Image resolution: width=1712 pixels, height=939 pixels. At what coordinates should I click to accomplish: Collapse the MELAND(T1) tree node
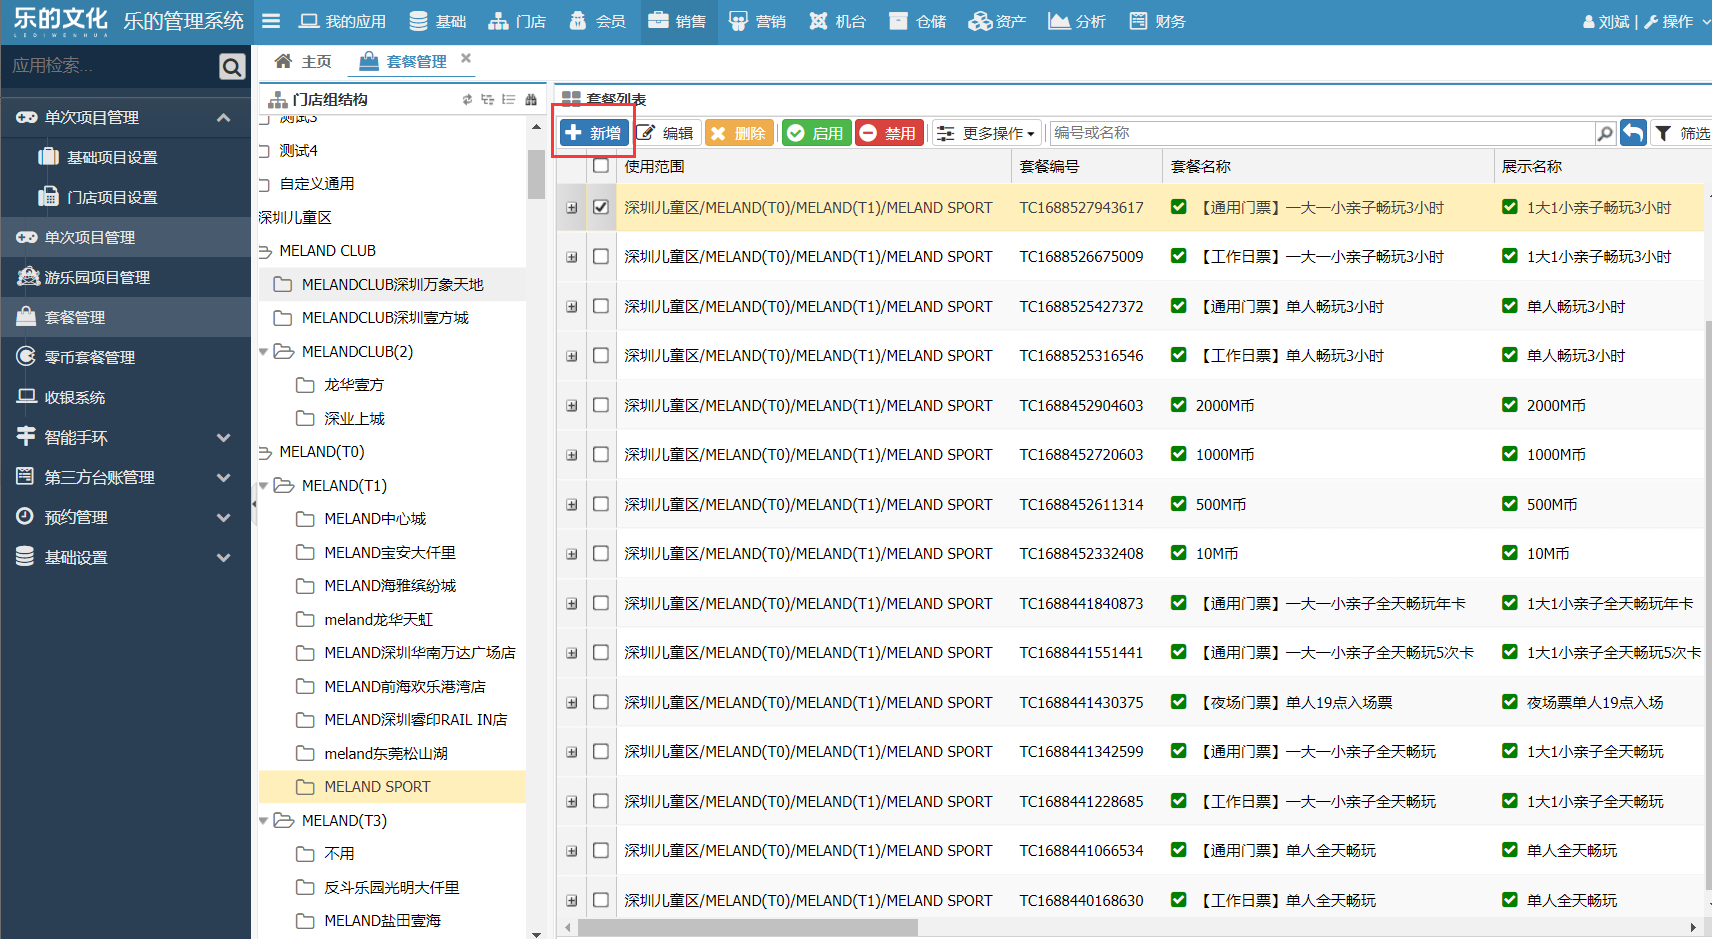pos(264,486)
